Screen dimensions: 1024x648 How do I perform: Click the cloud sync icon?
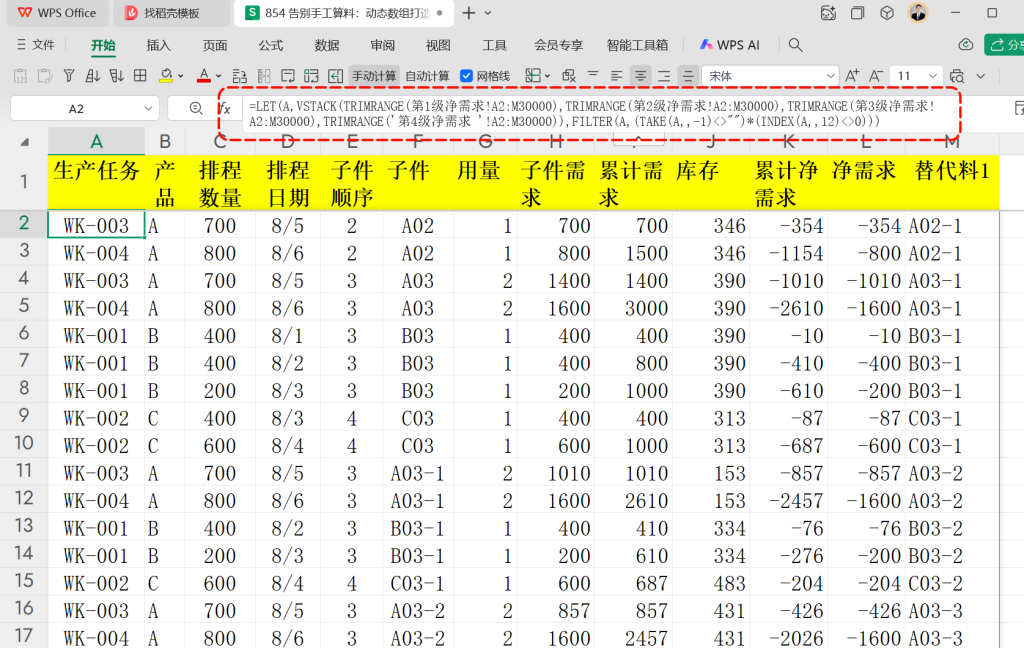965,44
